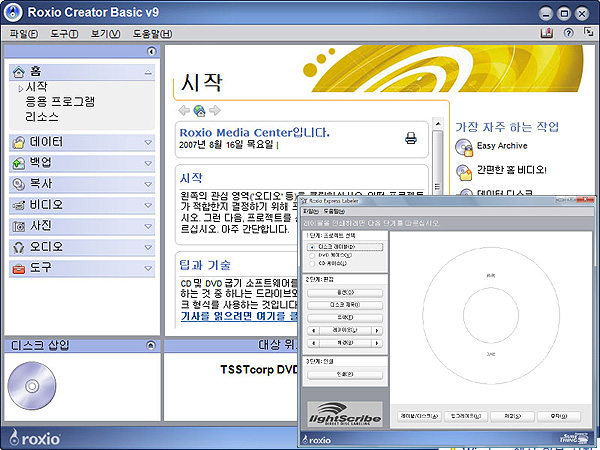Click the 사진 camera icon

[18, 227]
